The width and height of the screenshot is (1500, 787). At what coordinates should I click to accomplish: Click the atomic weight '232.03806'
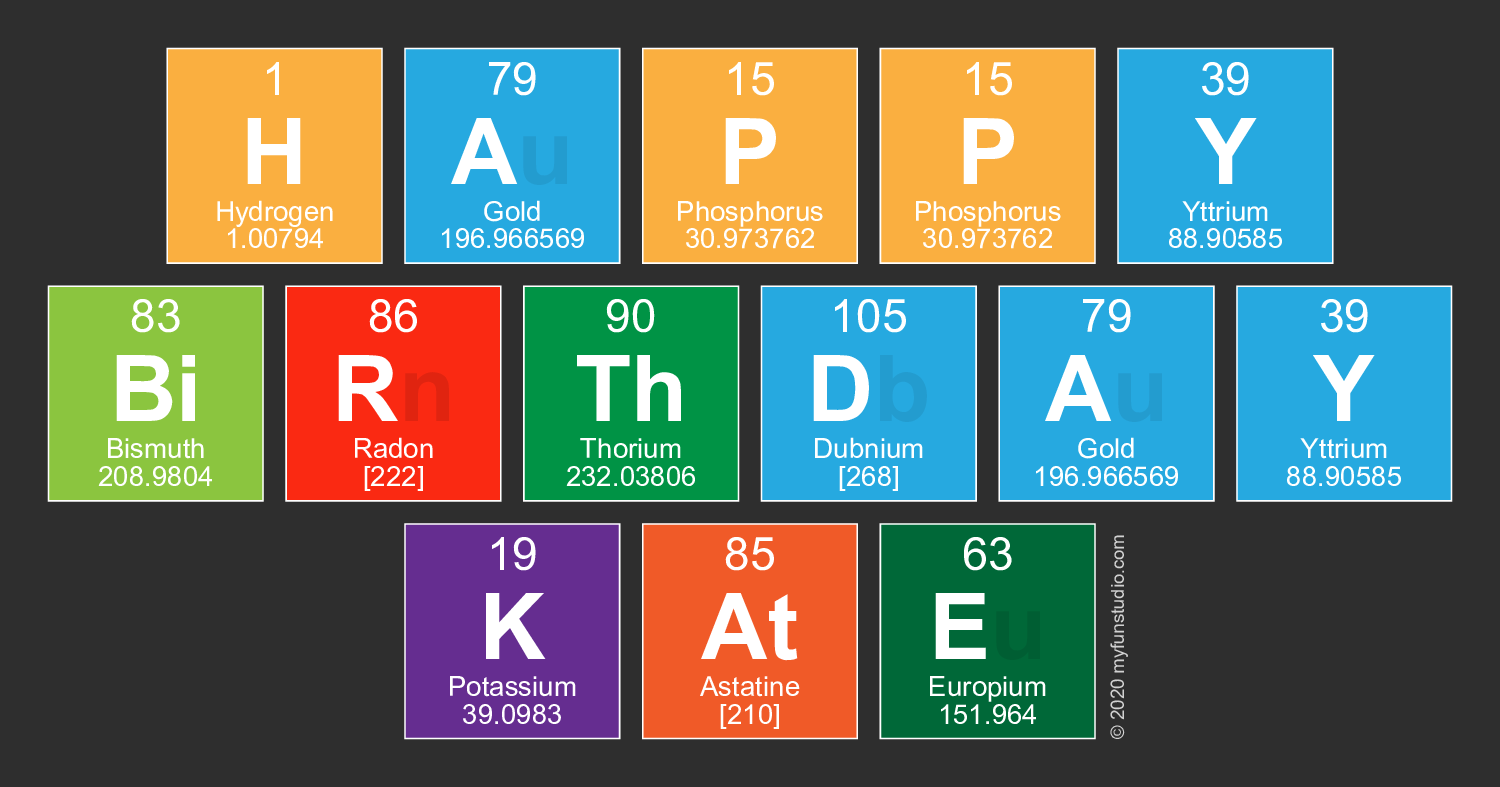tap(631, 477)
